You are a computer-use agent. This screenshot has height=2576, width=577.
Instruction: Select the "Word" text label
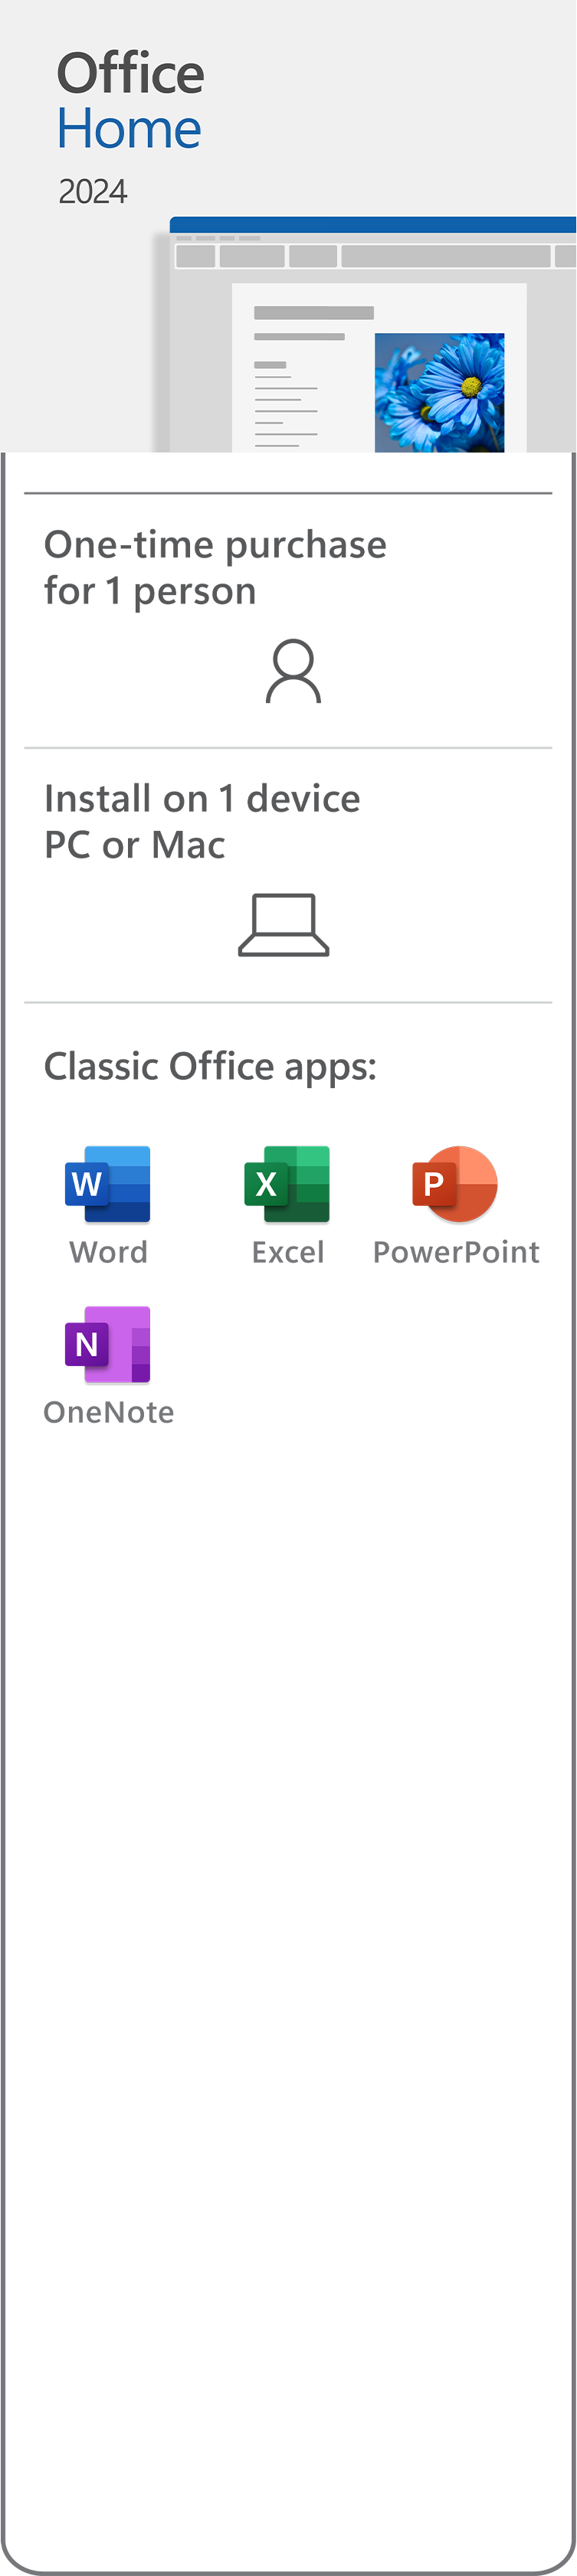coord(108,1252)
